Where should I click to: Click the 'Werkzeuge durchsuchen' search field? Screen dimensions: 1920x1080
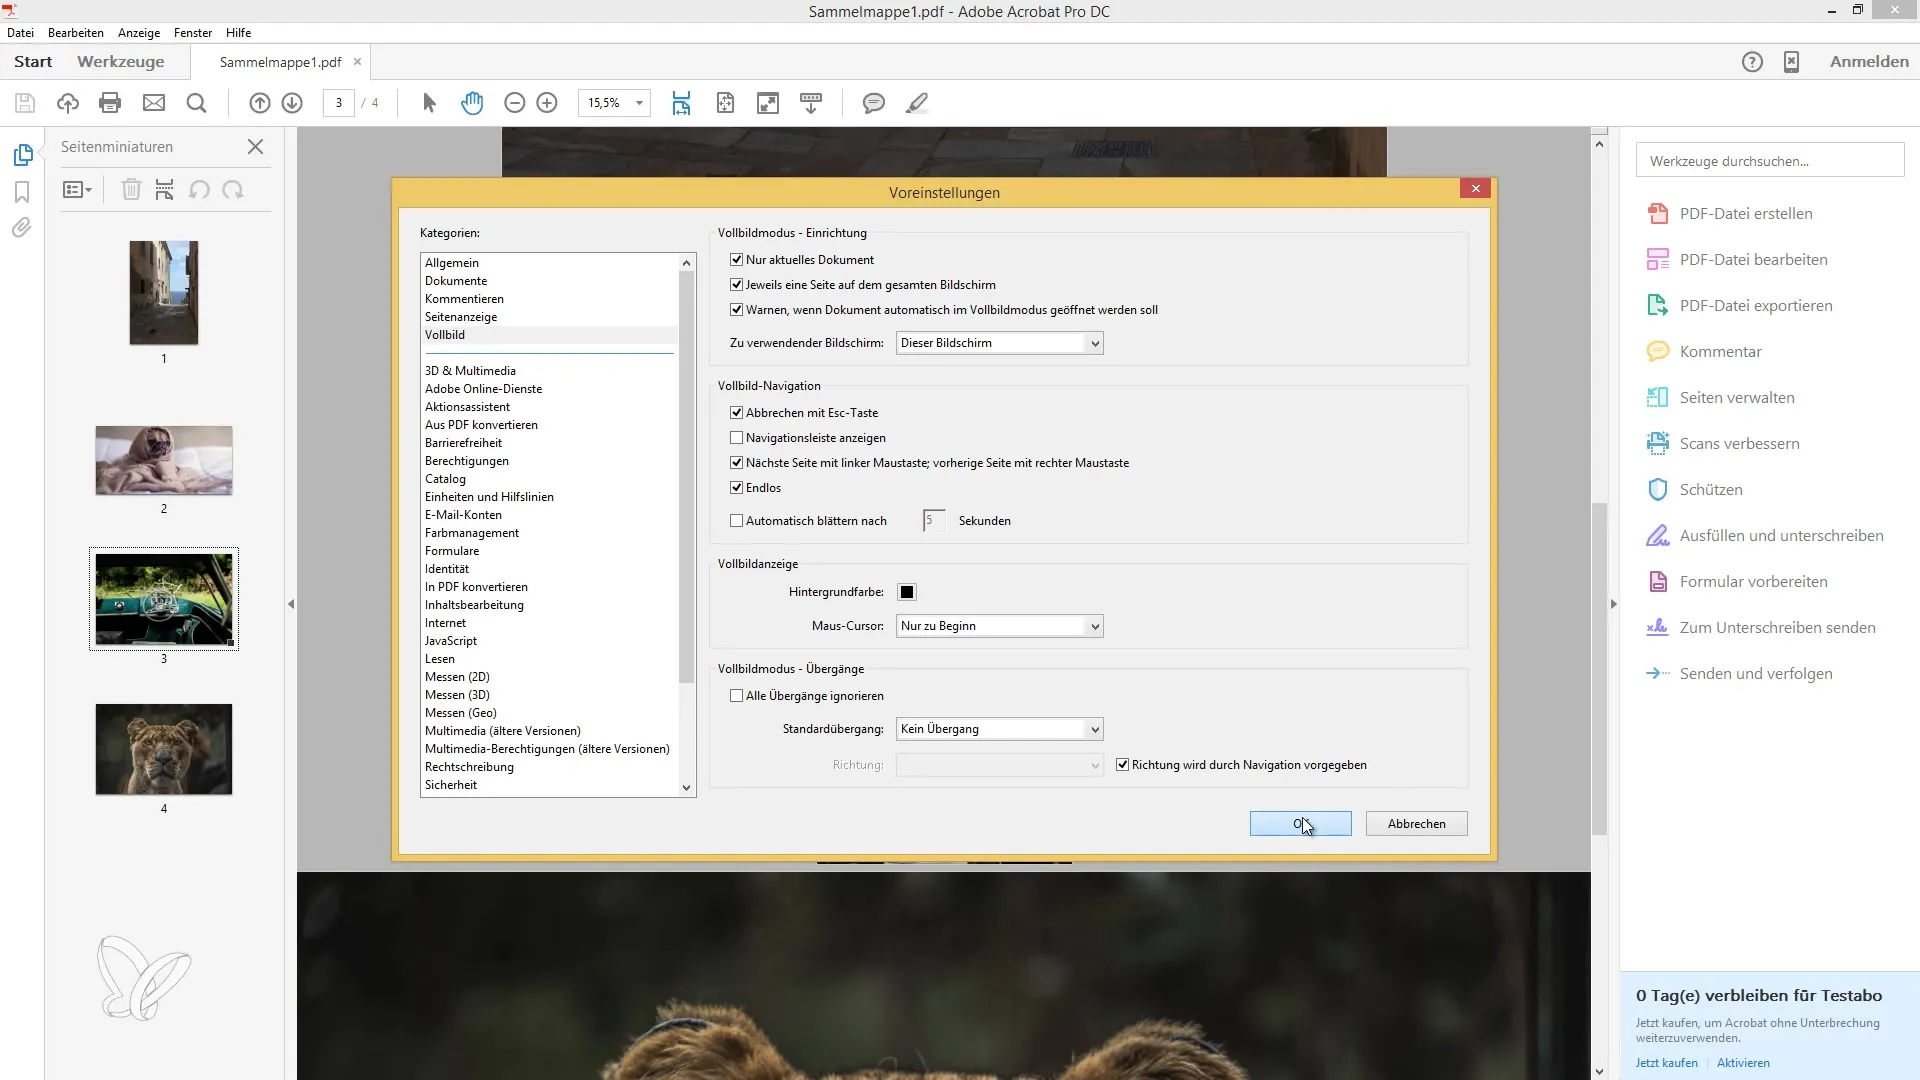(x=1770, y=160)
